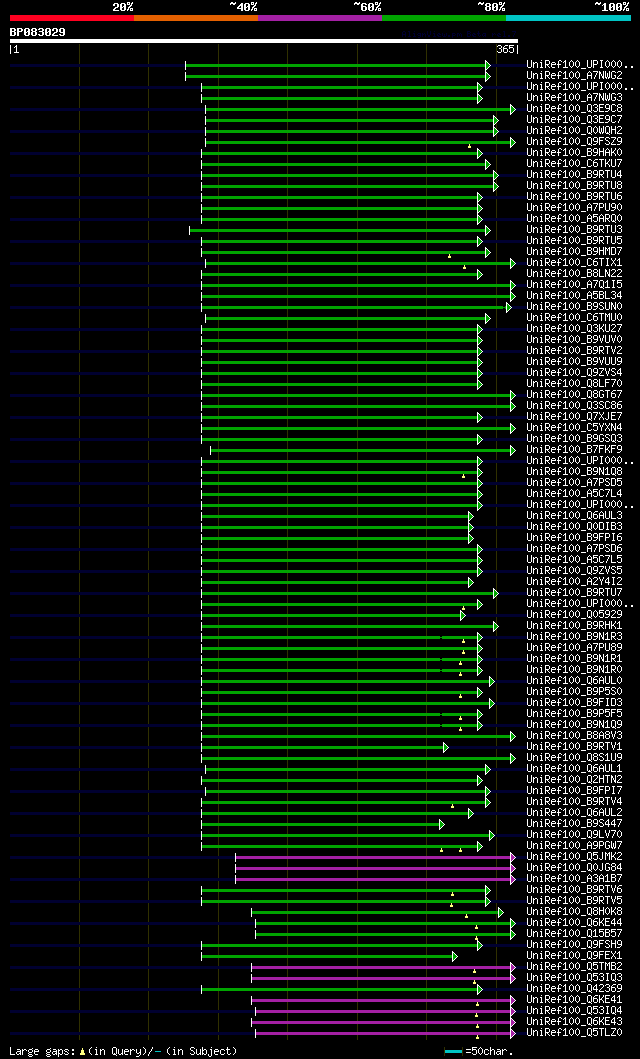640x1059 pixels.
Task: Click the purple alignment bar for Q5JMK2
Action: pos(375,858)
